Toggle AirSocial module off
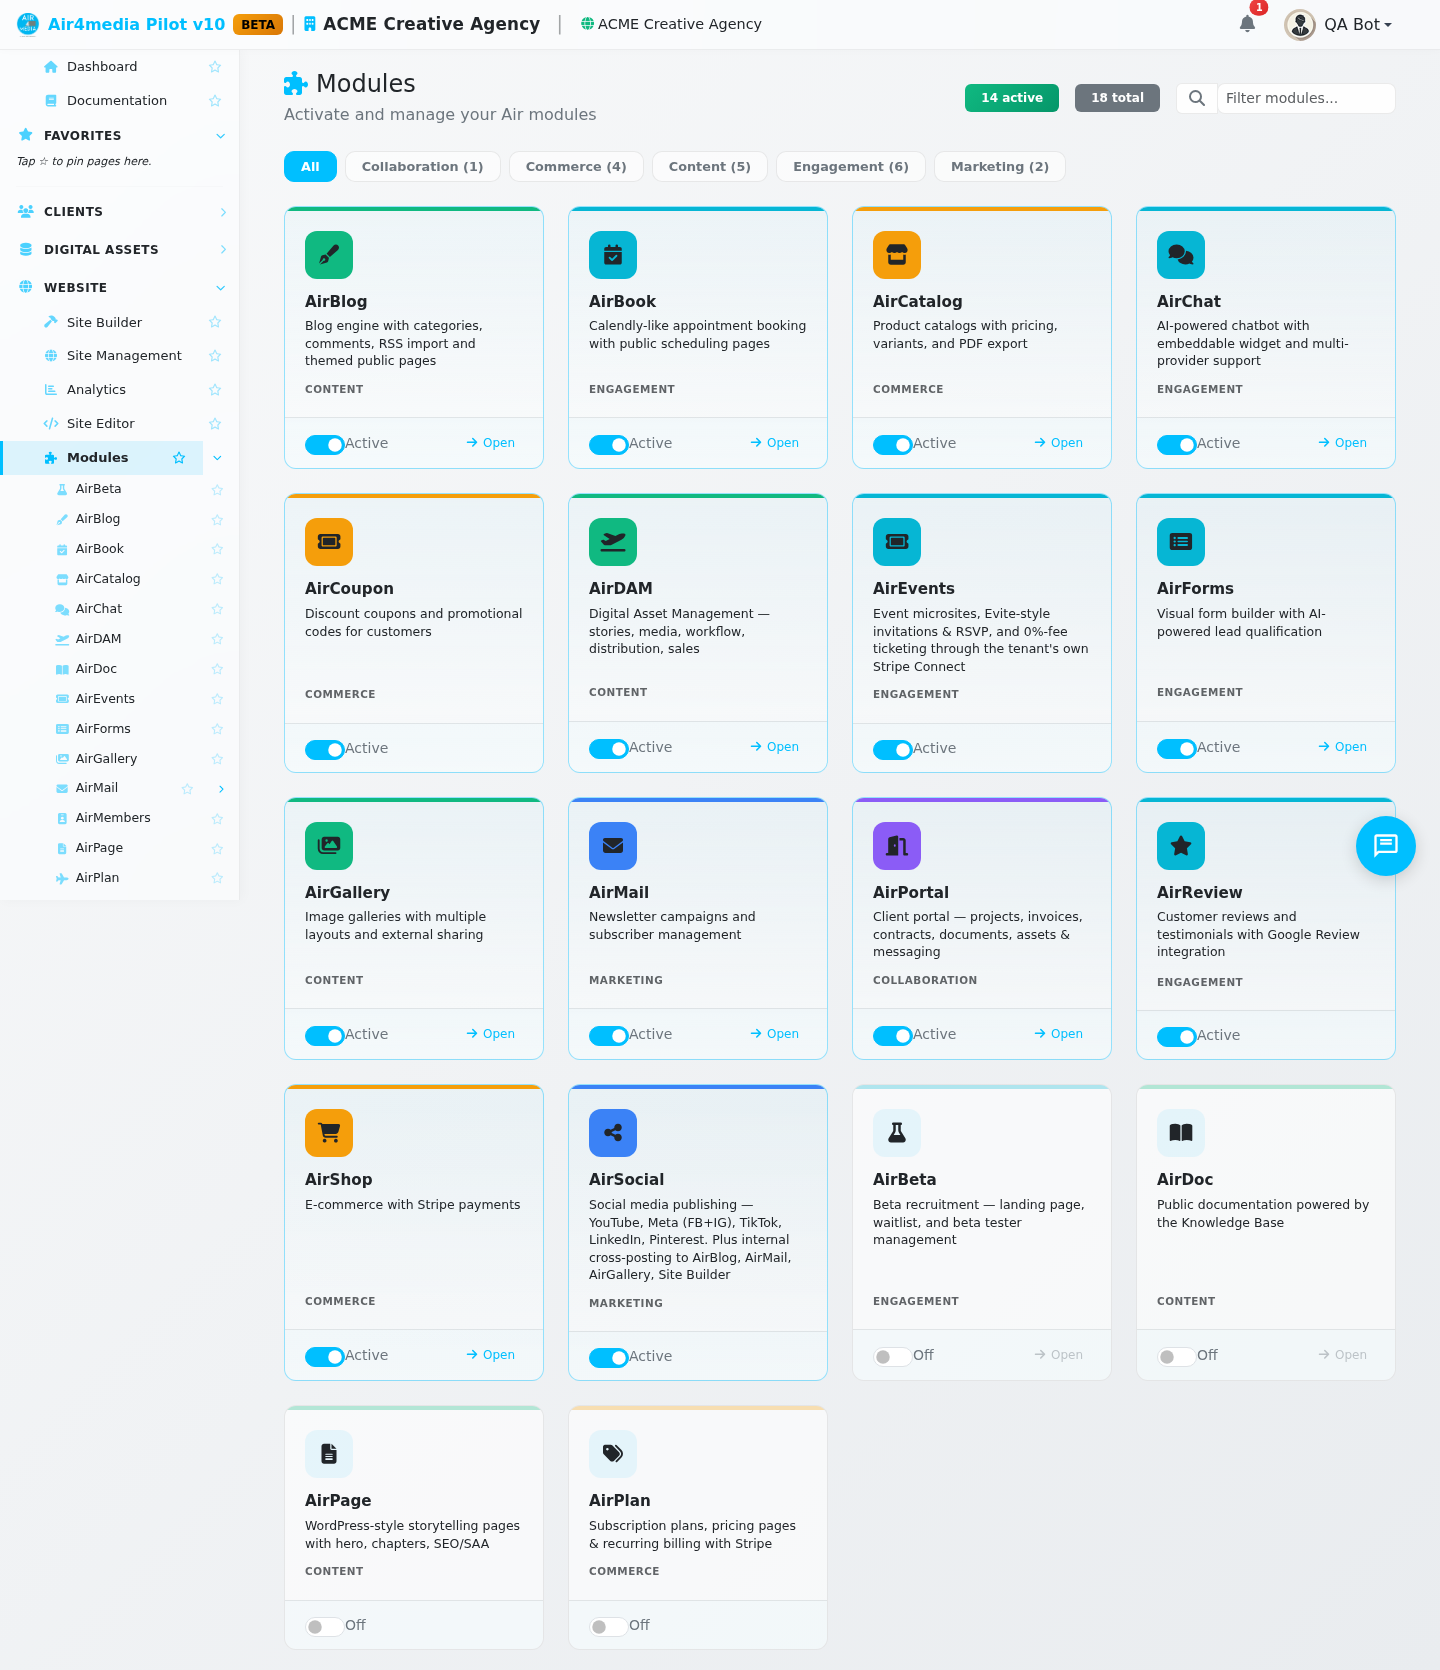The height and width of the screenshot is (1670, 1440). (609, 1357)
